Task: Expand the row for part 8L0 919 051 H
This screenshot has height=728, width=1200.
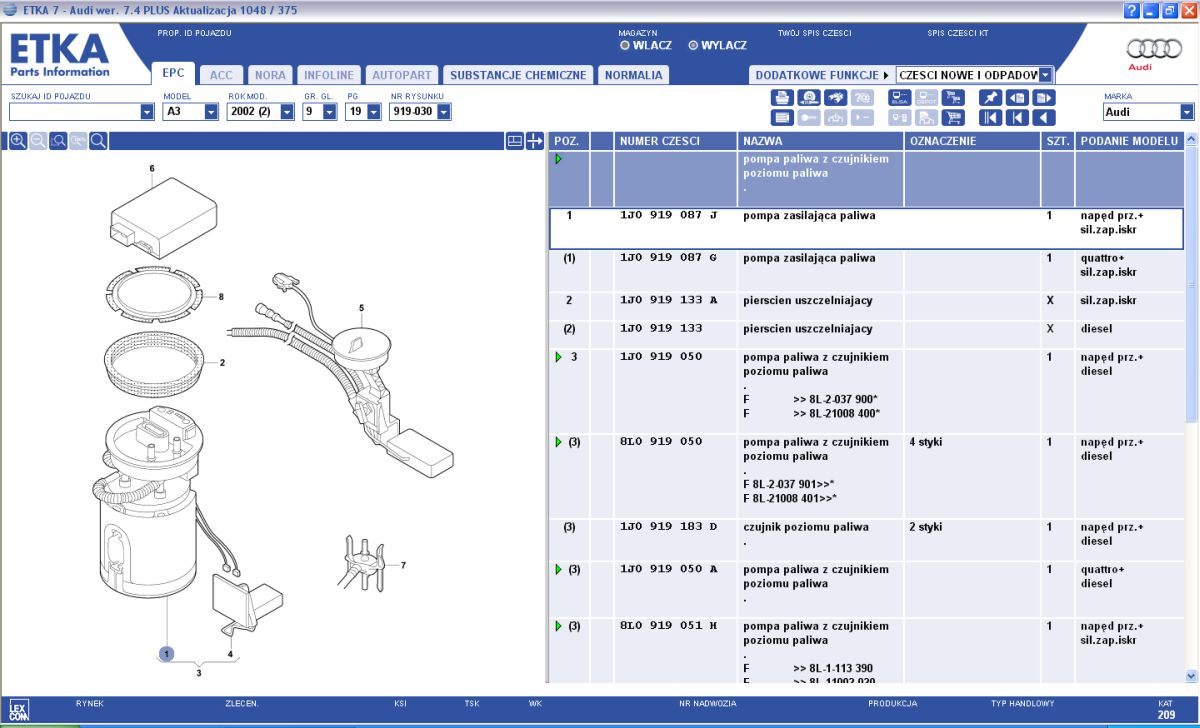Action: click(x=559, y=626)
